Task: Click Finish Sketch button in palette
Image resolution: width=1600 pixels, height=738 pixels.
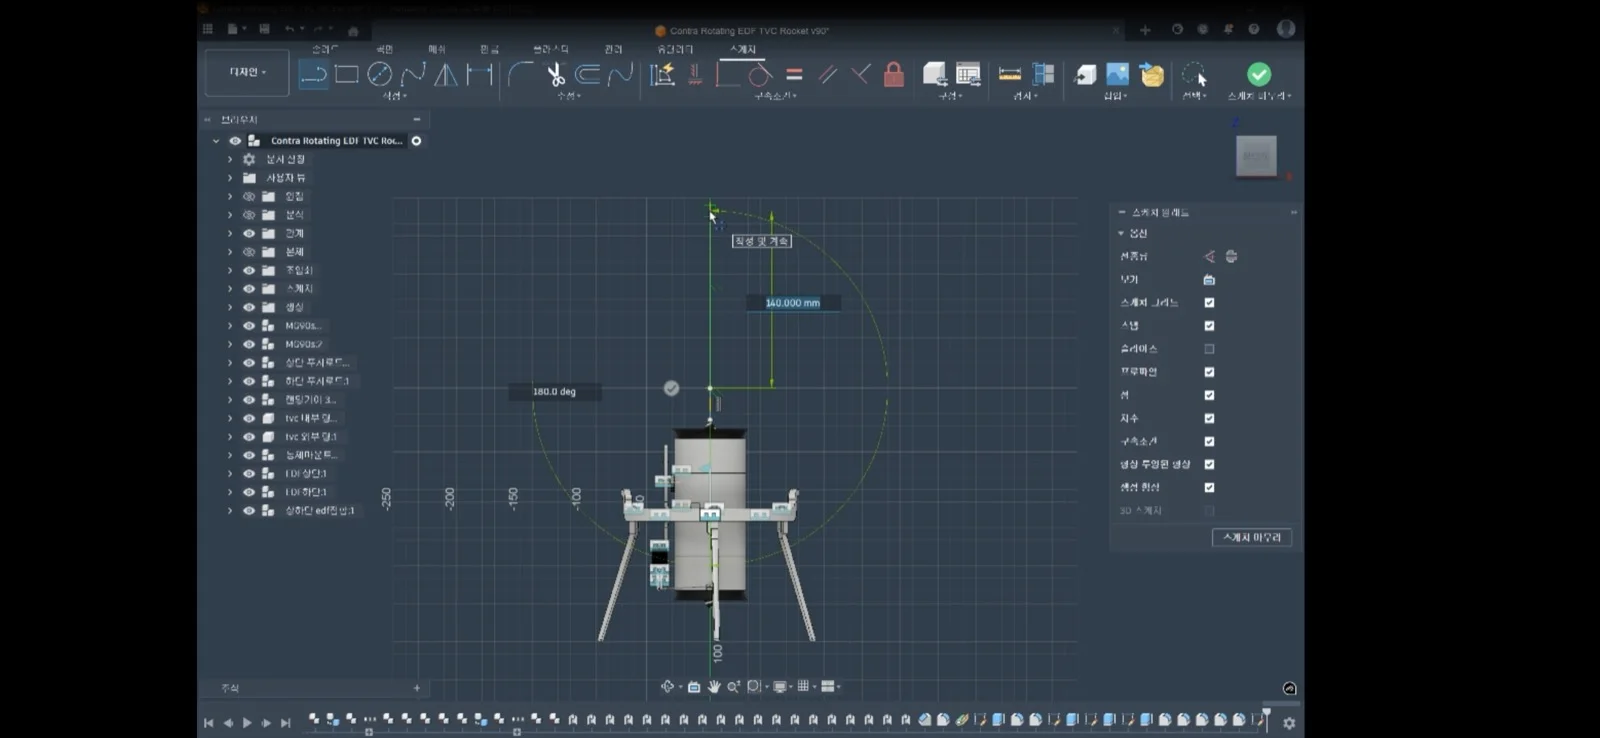Action: coord(1252,537)
